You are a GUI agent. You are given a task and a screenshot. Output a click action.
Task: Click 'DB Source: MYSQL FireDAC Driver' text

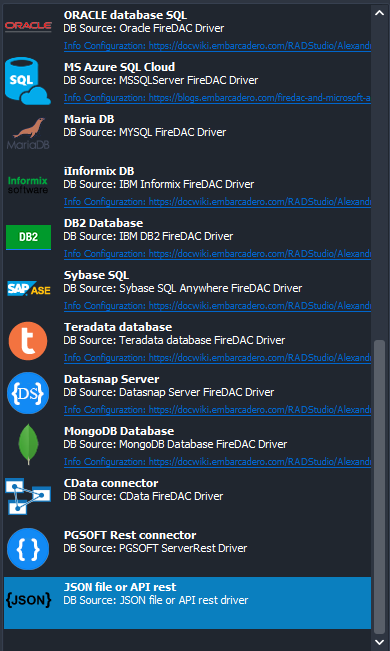[145, 132]
